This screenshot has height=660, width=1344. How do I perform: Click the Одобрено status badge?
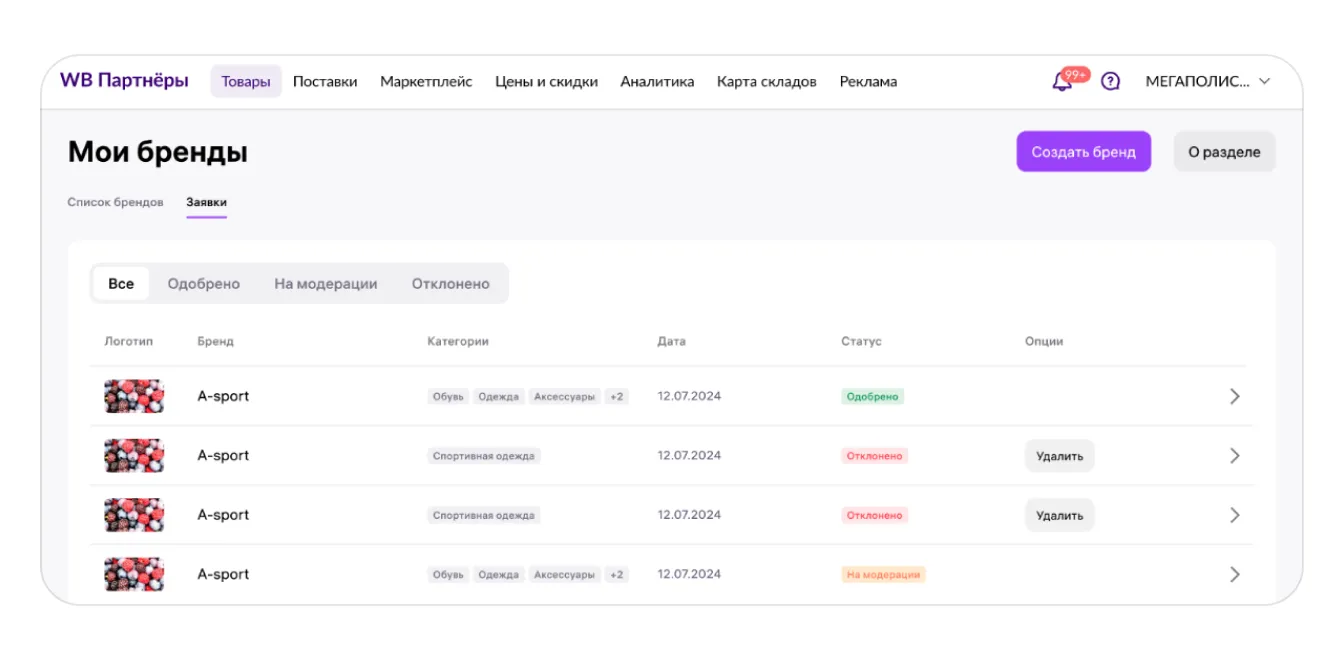tap(872, 397)
